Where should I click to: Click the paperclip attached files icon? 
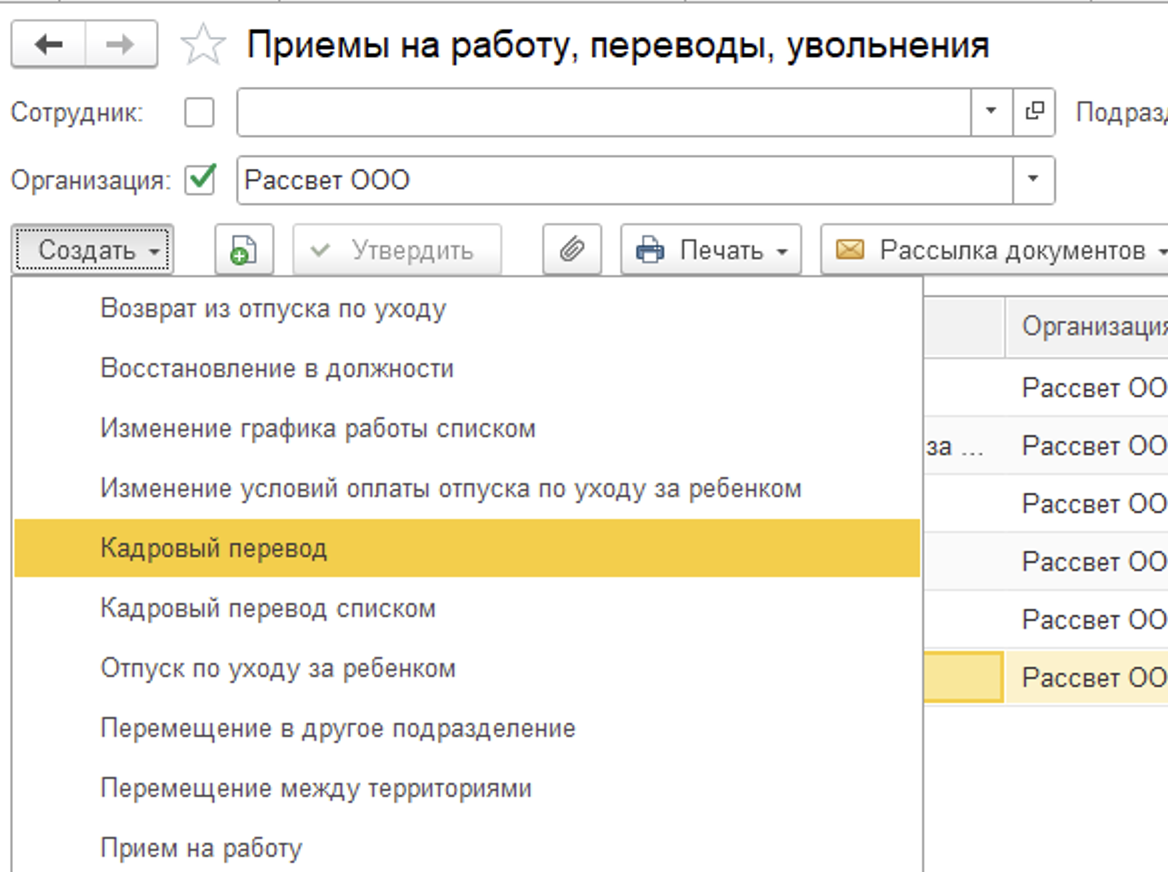571,250
